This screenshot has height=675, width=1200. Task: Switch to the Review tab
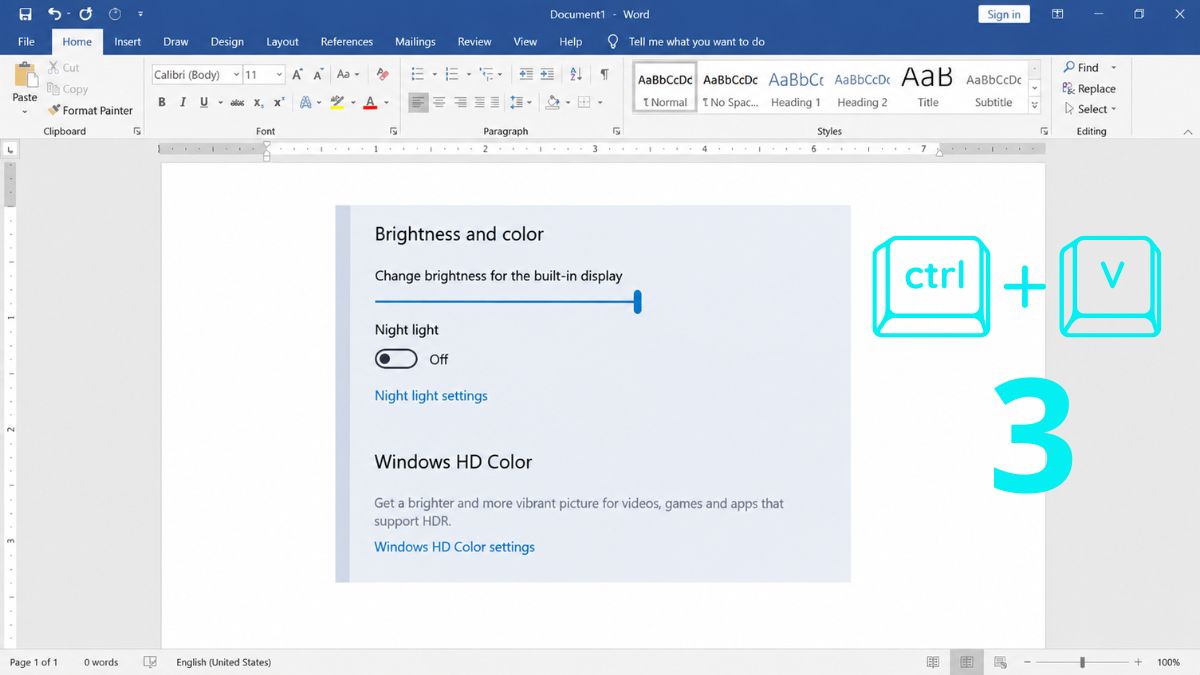[x=474, y=42]
